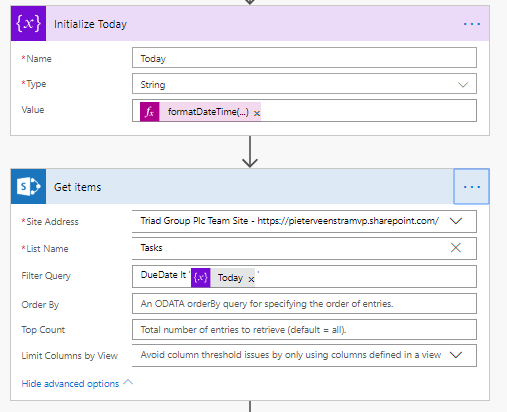Click the Order By input field
The width and height of the screenshot is (507, 412).
click(x=304, y=304)
